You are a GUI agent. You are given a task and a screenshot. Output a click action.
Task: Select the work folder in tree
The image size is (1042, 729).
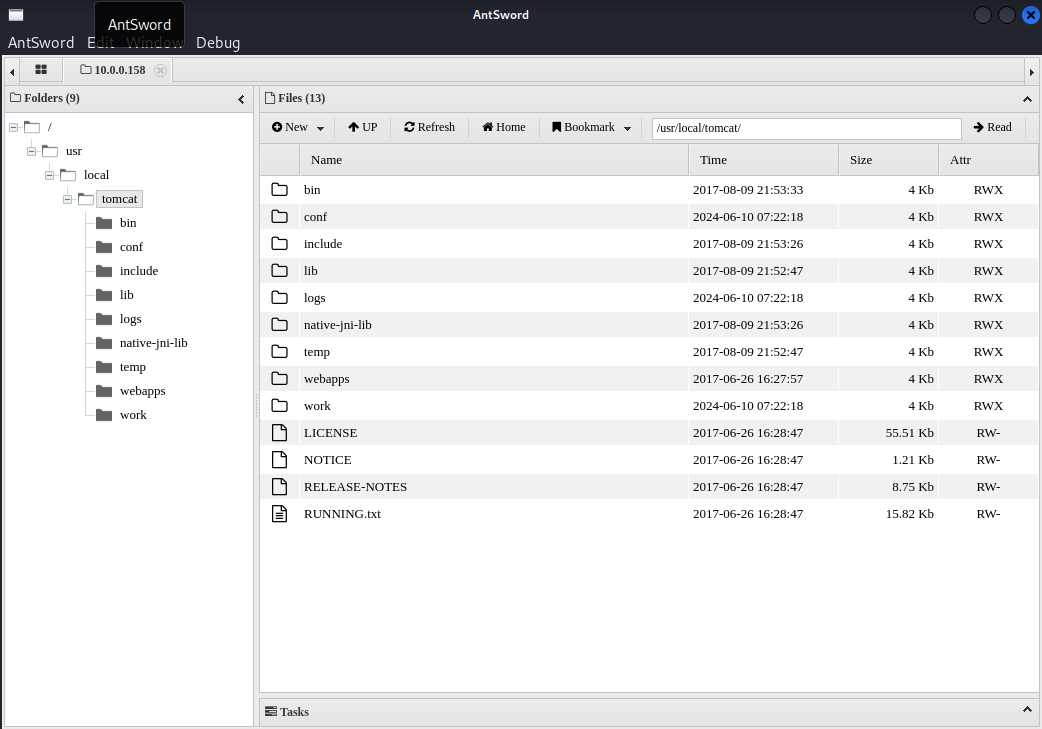click(x=133, y=415)
